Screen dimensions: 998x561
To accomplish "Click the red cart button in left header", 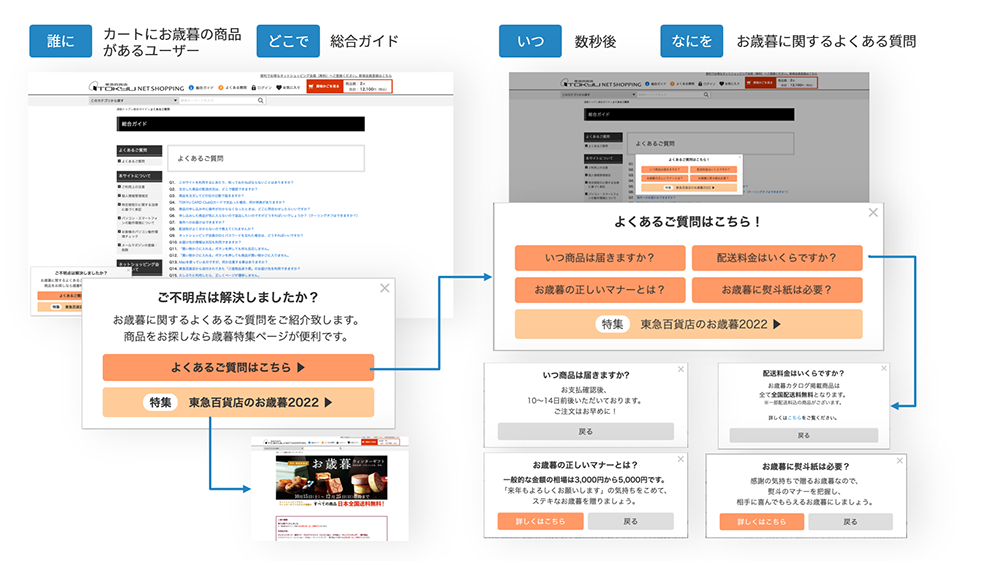I will pos(324,86).
